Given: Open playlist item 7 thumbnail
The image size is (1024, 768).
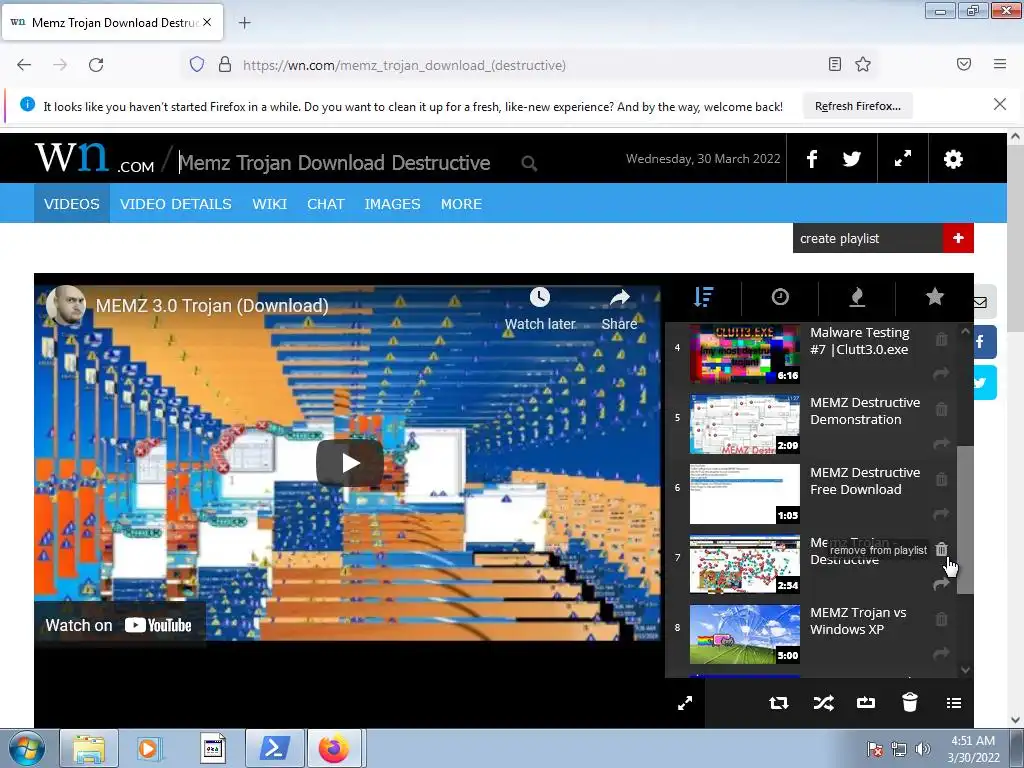Looking at the screenshot, I should pyautogui.click(x=744, y=564).
